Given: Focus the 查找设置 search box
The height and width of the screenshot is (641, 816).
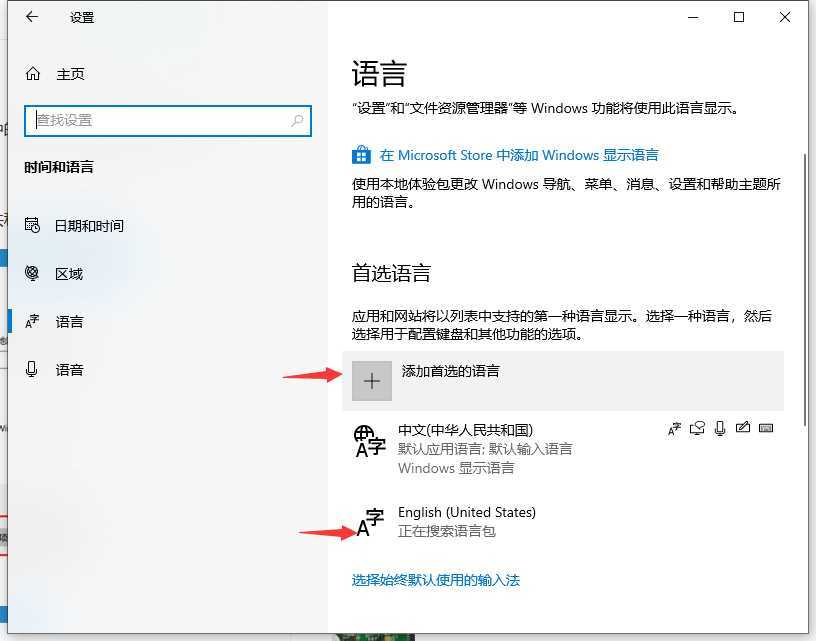Looking at the screenshot, I should (x=168, y=121).
